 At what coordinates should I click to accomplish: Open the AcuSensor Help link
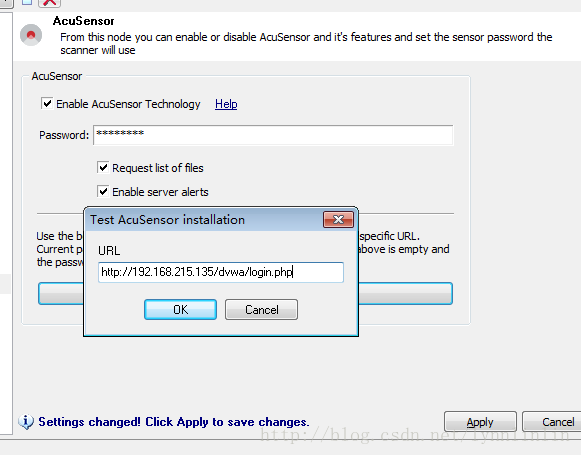coord(226,104)
